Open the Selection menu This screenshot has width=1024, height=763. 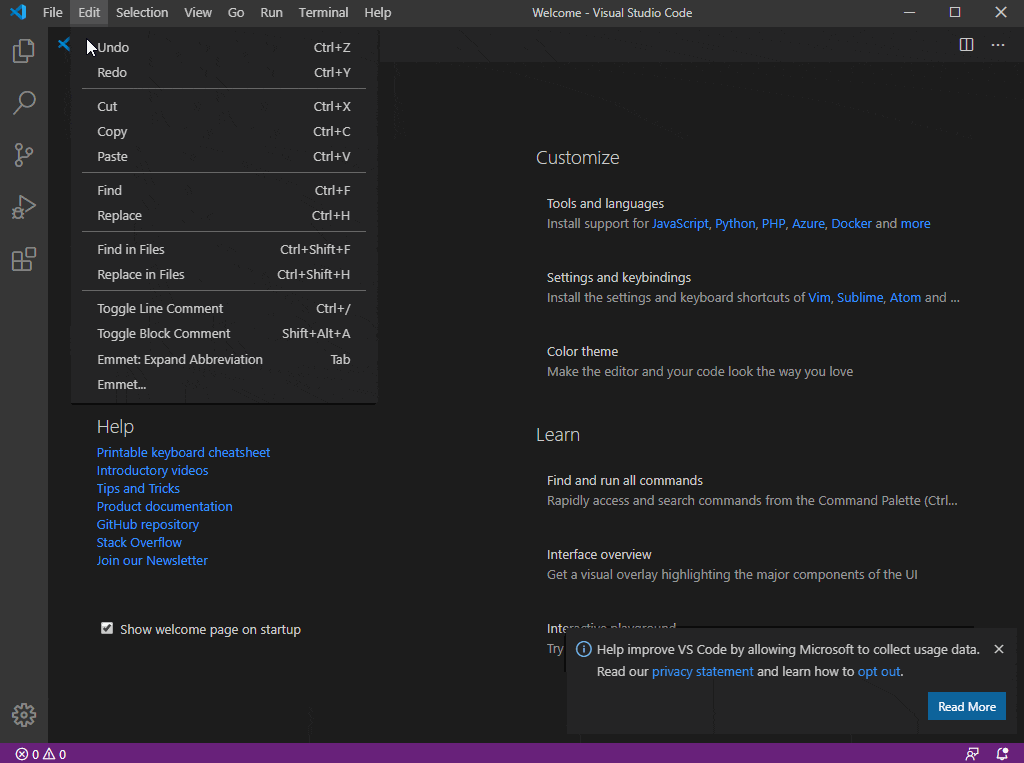coord(142,12)
